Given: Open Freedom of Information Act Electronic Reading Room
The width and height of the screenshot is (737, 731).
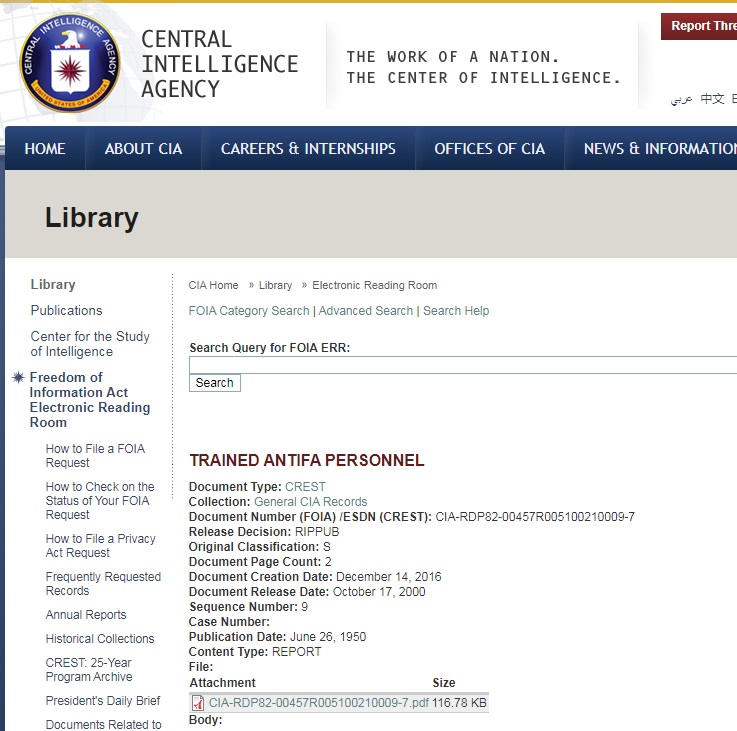Looking at the screenshot, I should [90, 400].
